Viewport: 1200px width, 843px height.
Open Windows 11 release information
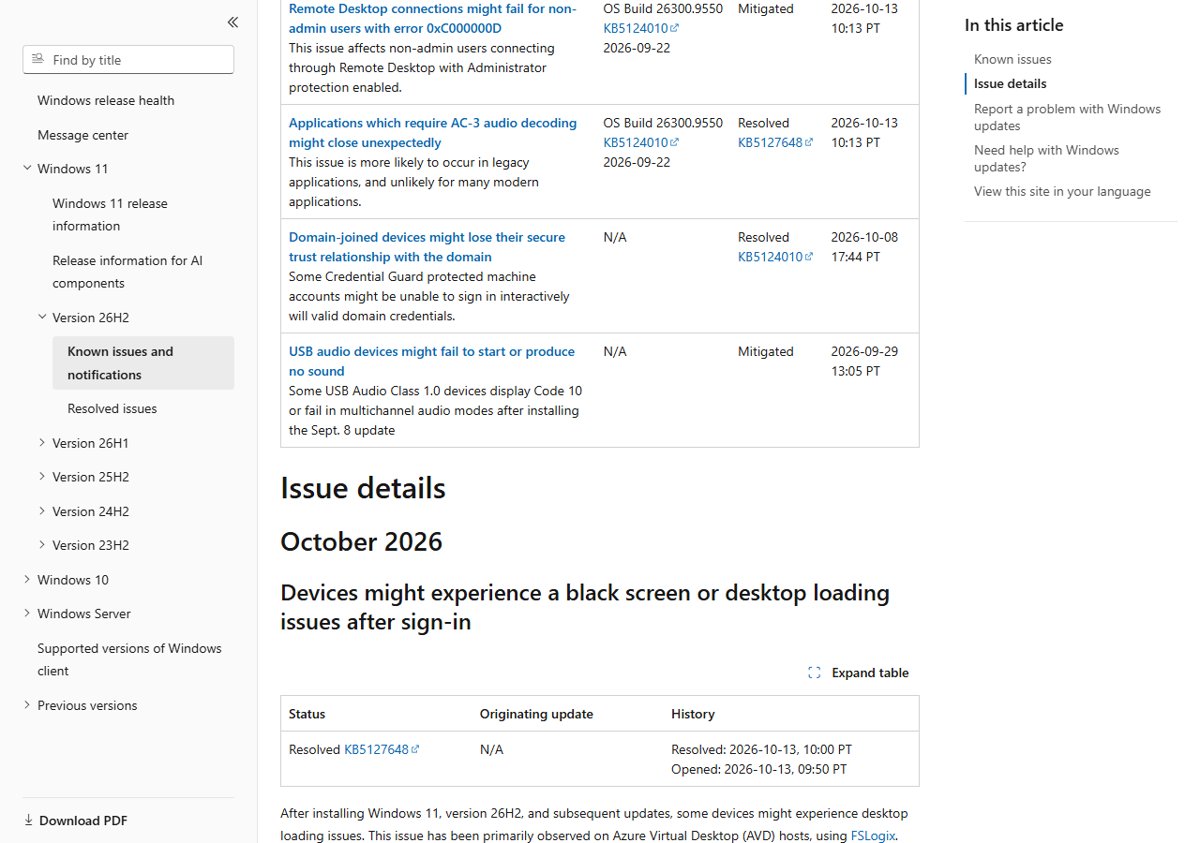110,215
